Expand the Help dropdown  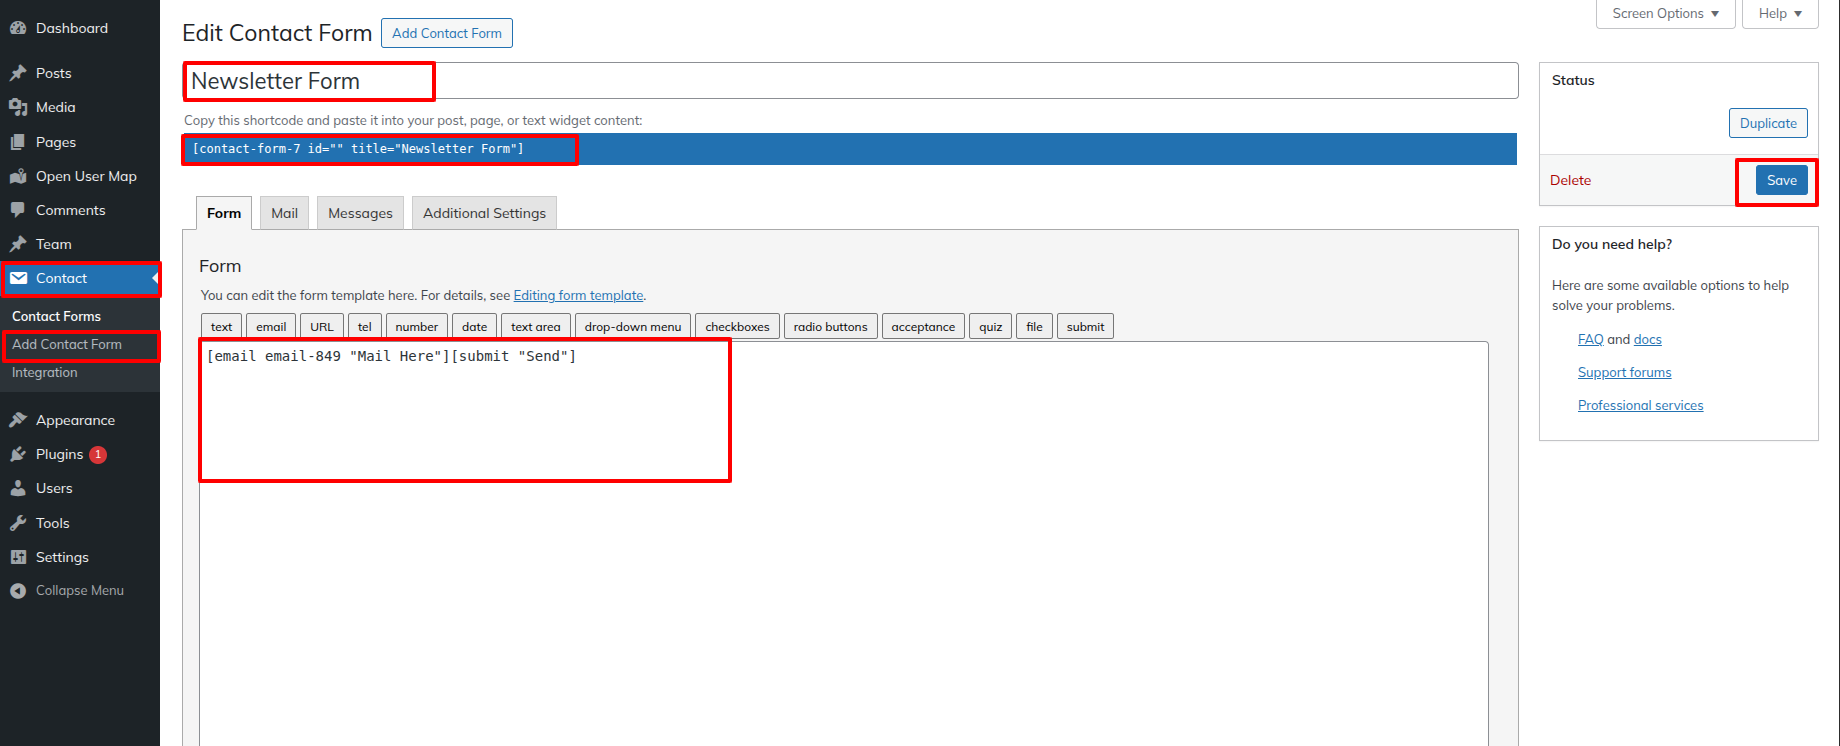coord(1780,14)
